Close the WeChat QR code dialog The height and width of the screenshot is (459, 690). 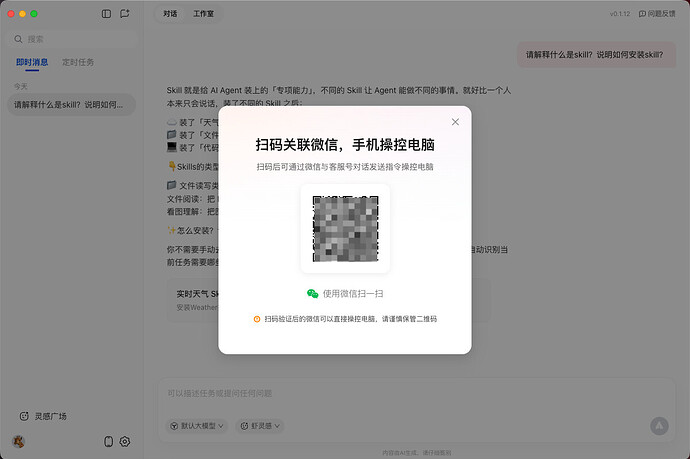coord(455,122)
